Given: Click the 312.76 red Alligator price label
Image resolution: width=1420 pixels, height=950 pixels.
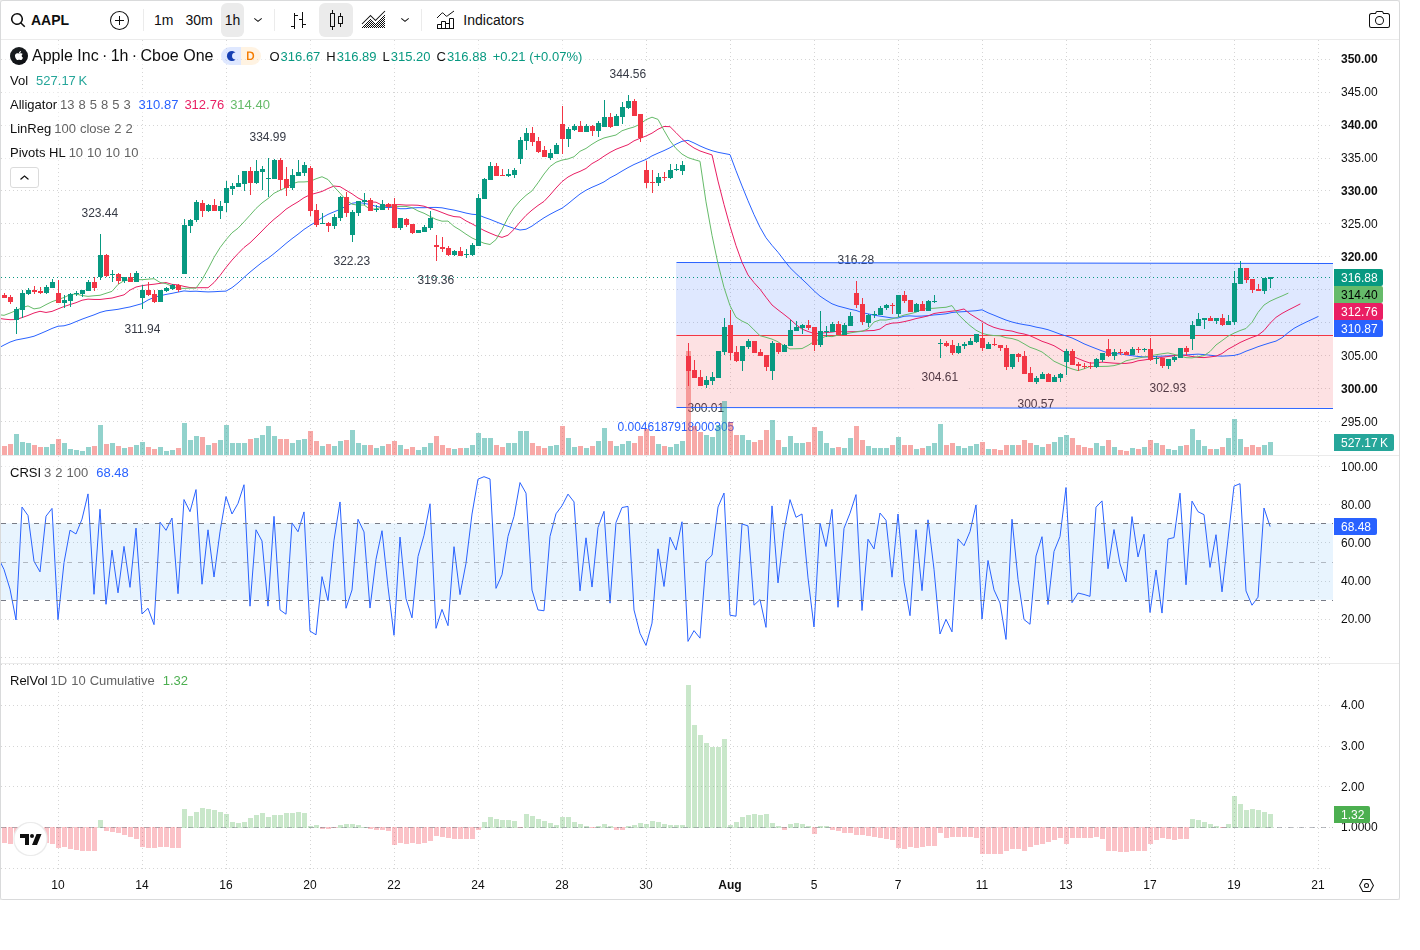Looking at the screenshot, I should click(1358, 312).
